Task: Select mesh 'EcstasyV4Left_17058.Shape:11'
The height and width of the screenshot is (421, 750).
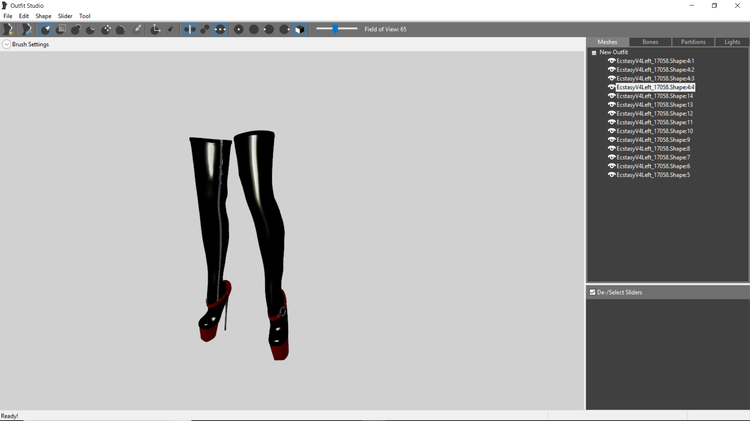Action: point(654,122)
